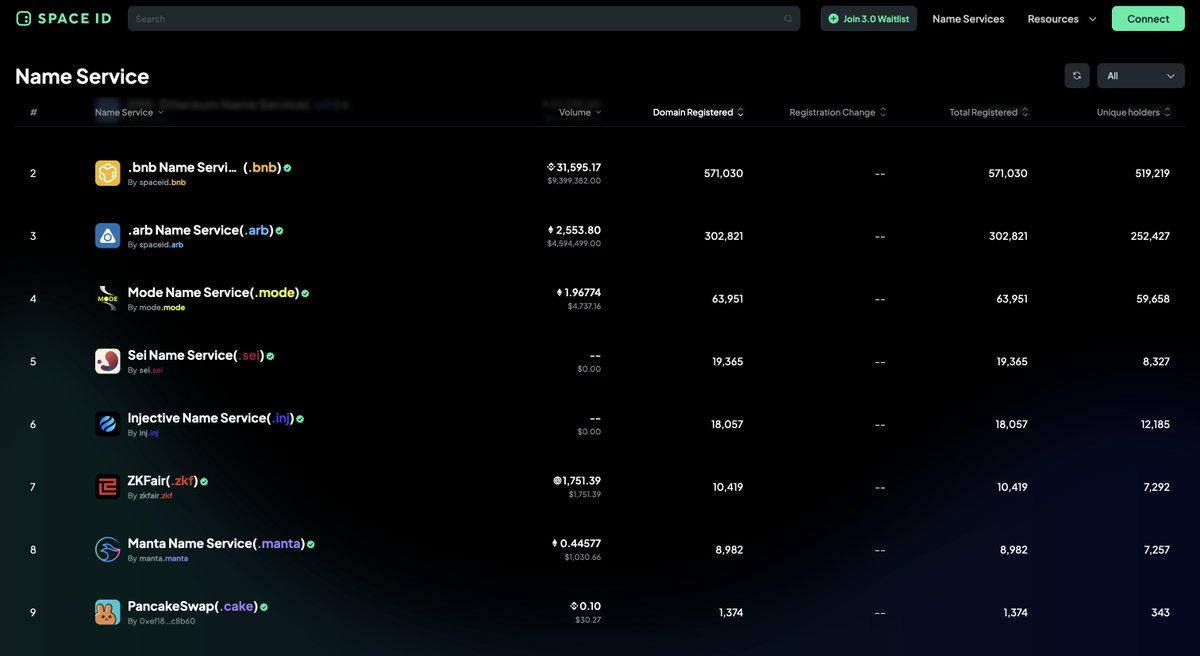Click the unique holders value 8,327

(x=1157, y=362)
